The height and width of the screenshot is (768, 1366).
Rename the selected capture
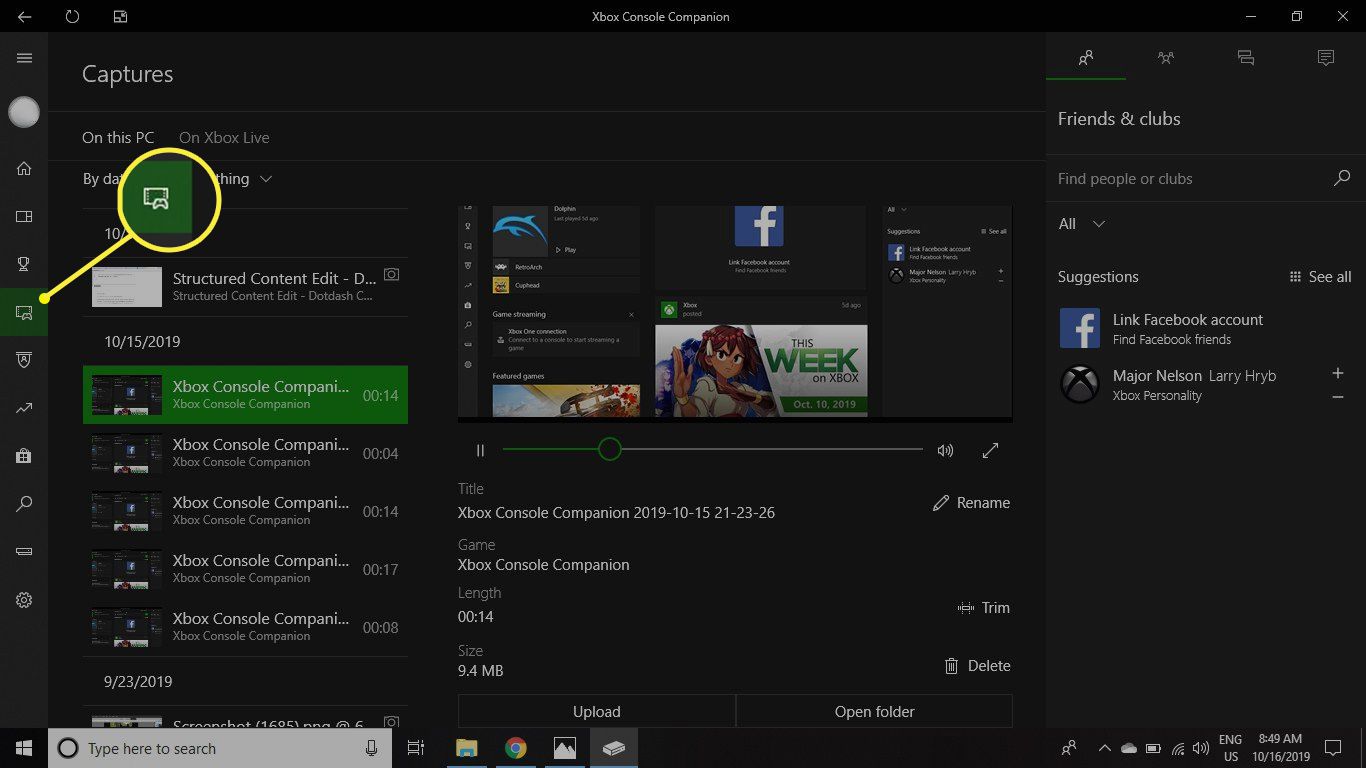pos(971,503)
